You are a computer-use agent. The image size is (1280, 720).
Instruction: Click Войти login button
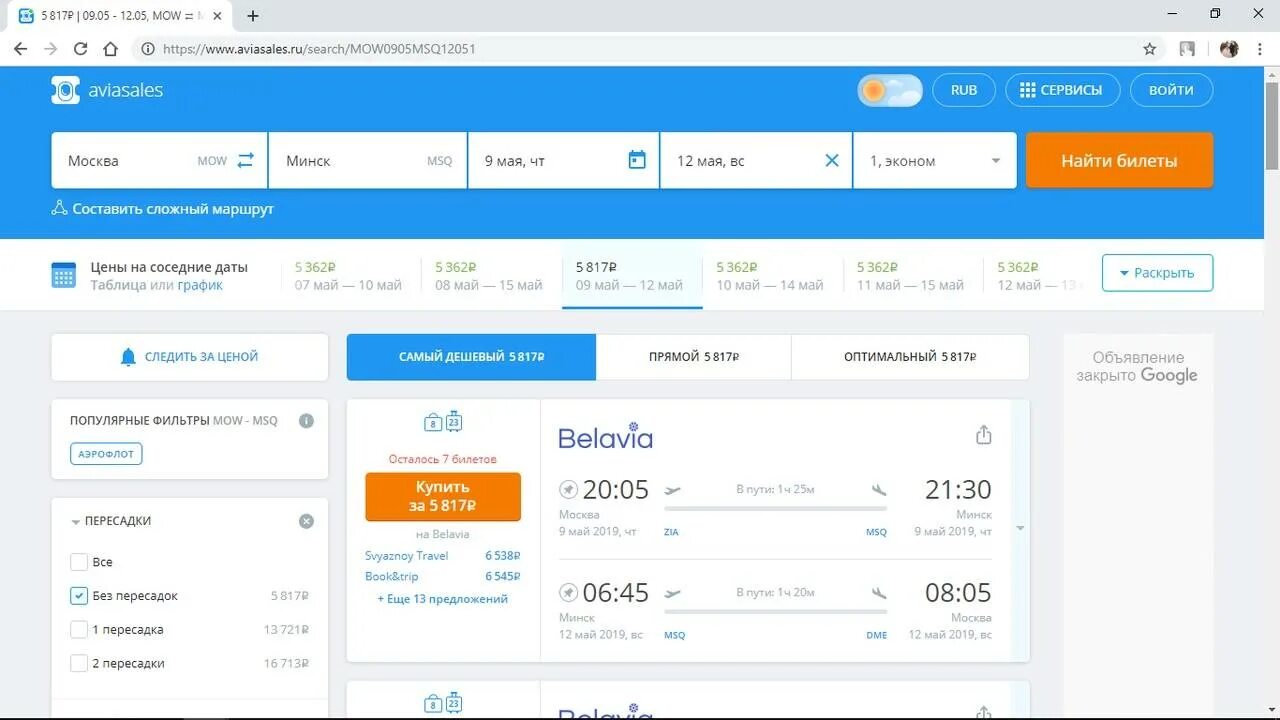(x=1171, y=90)
